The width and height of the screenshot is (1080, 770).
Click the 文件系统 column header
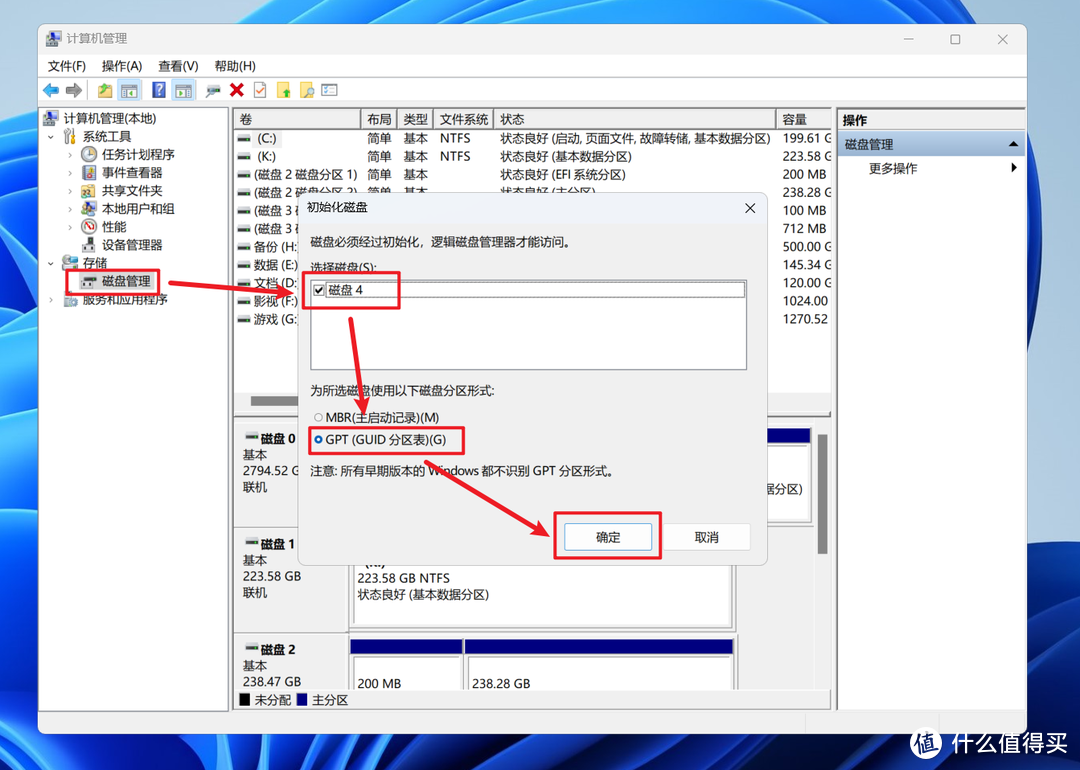coord(464,119)
